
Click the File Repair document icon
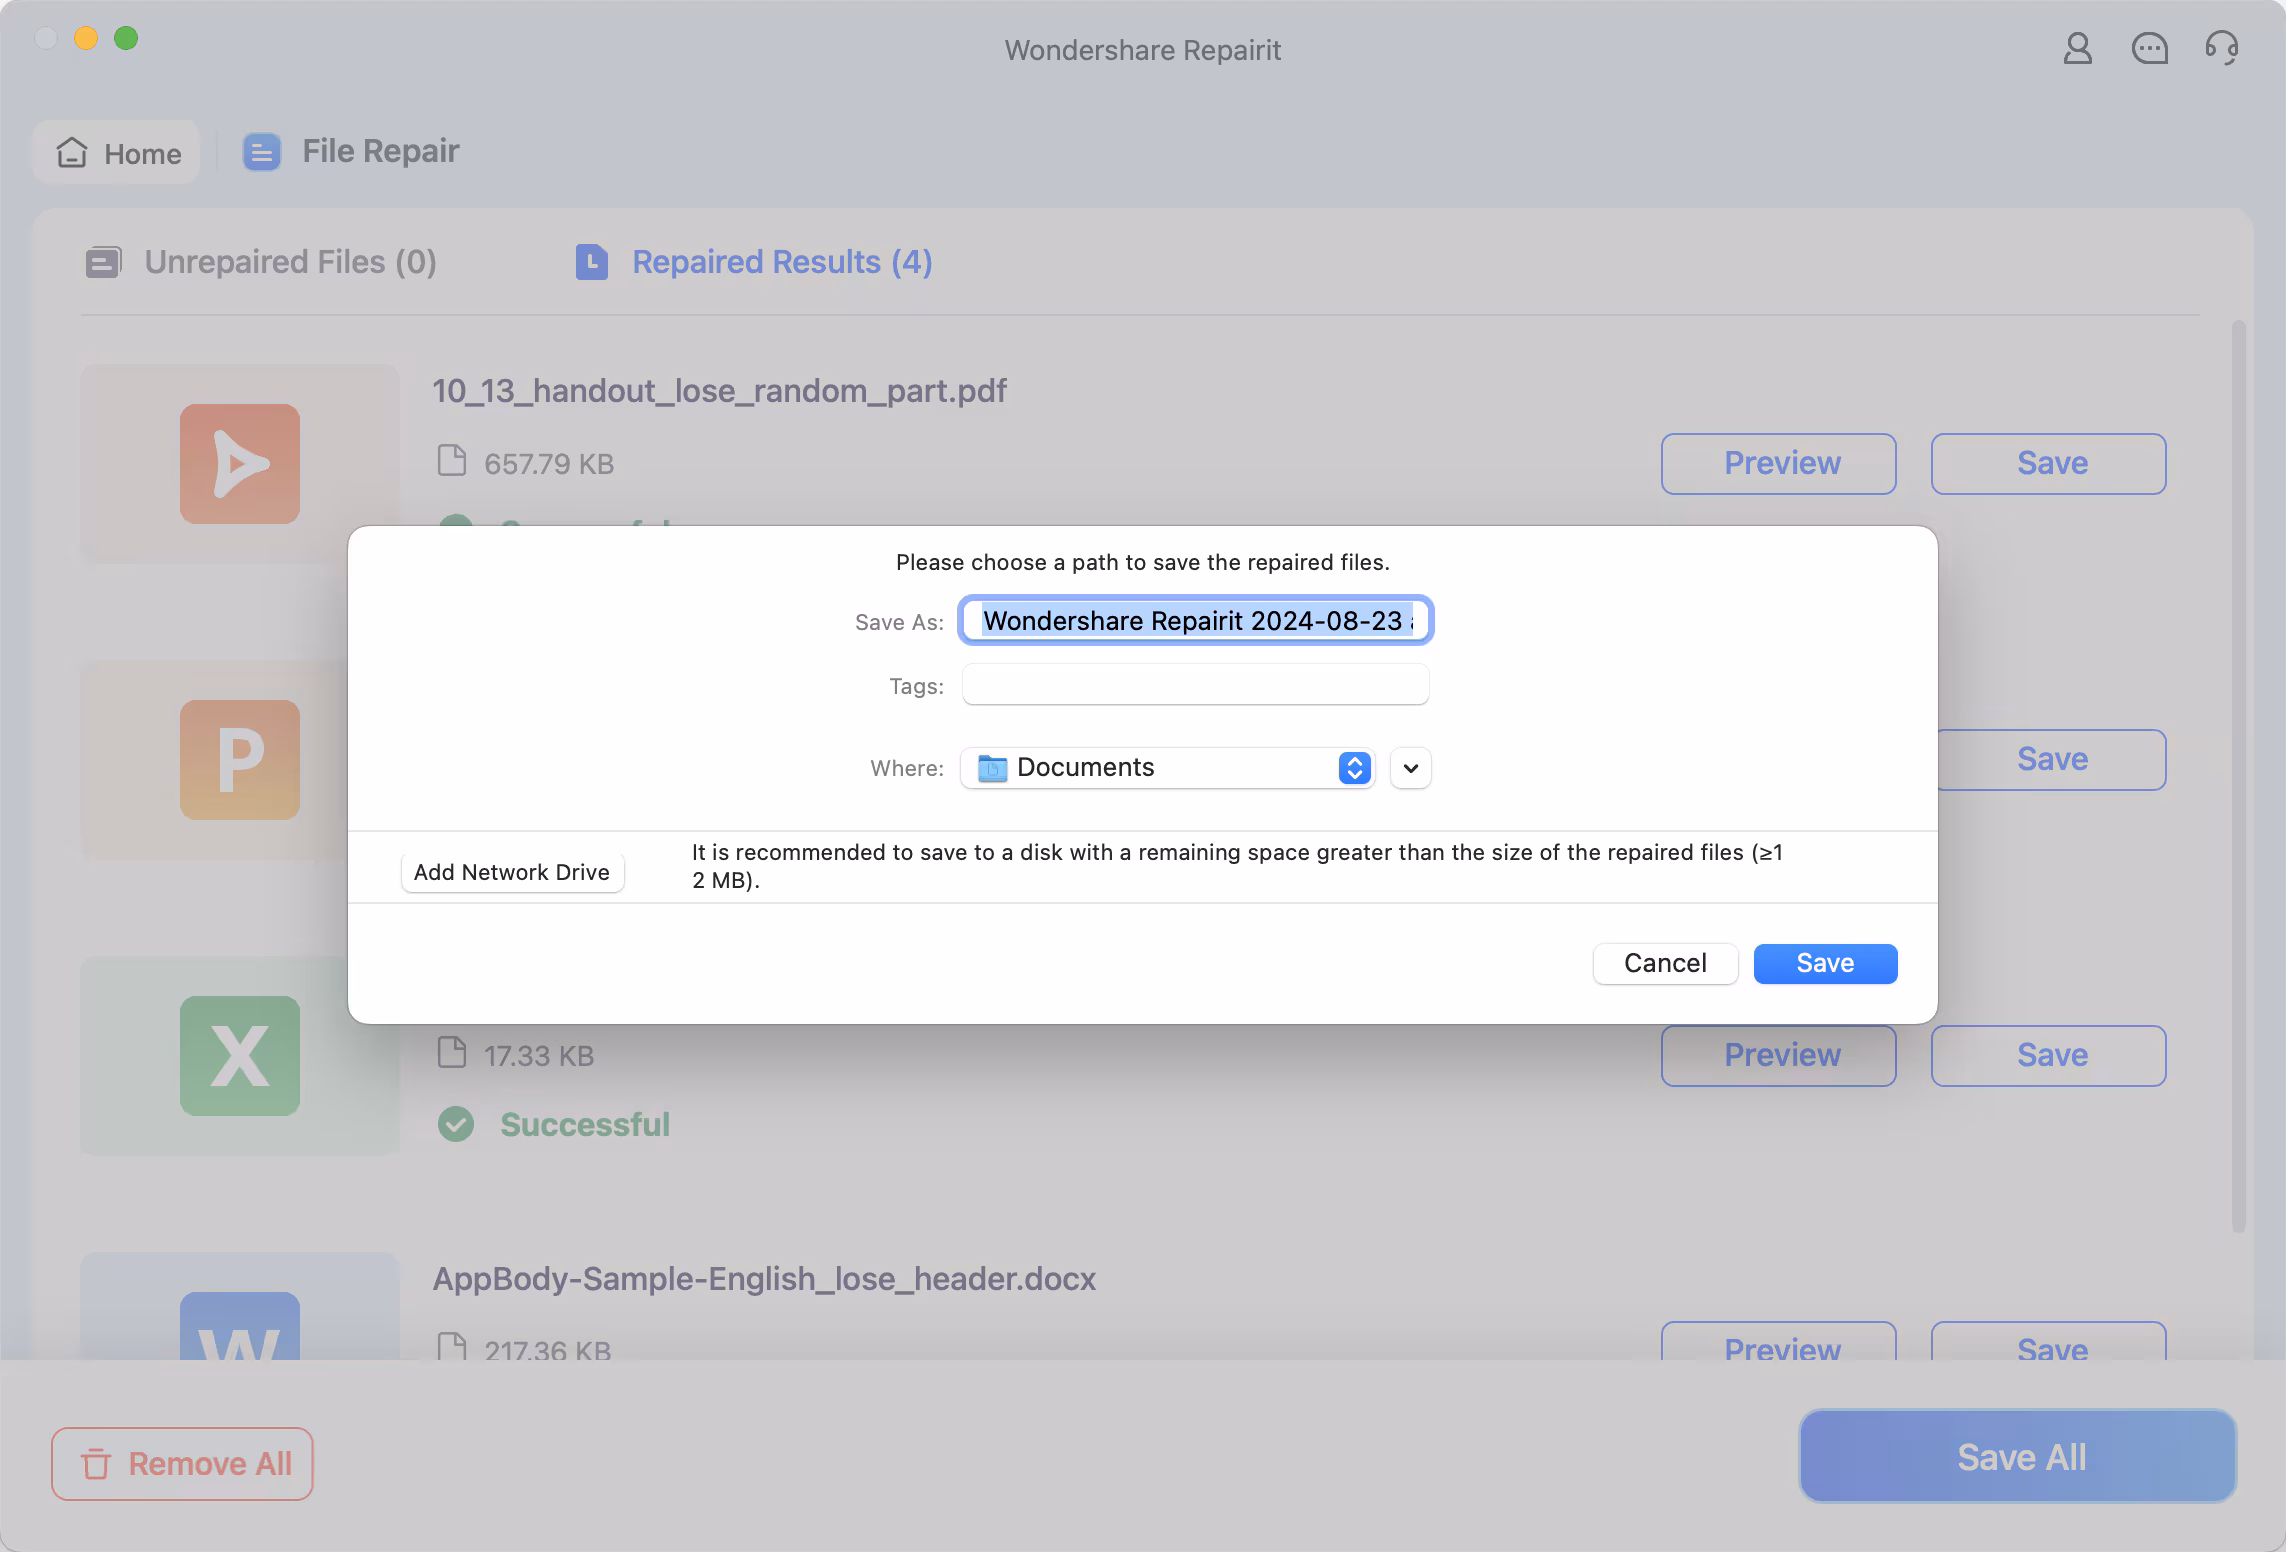pyautogui.click(x=262, y=152)
